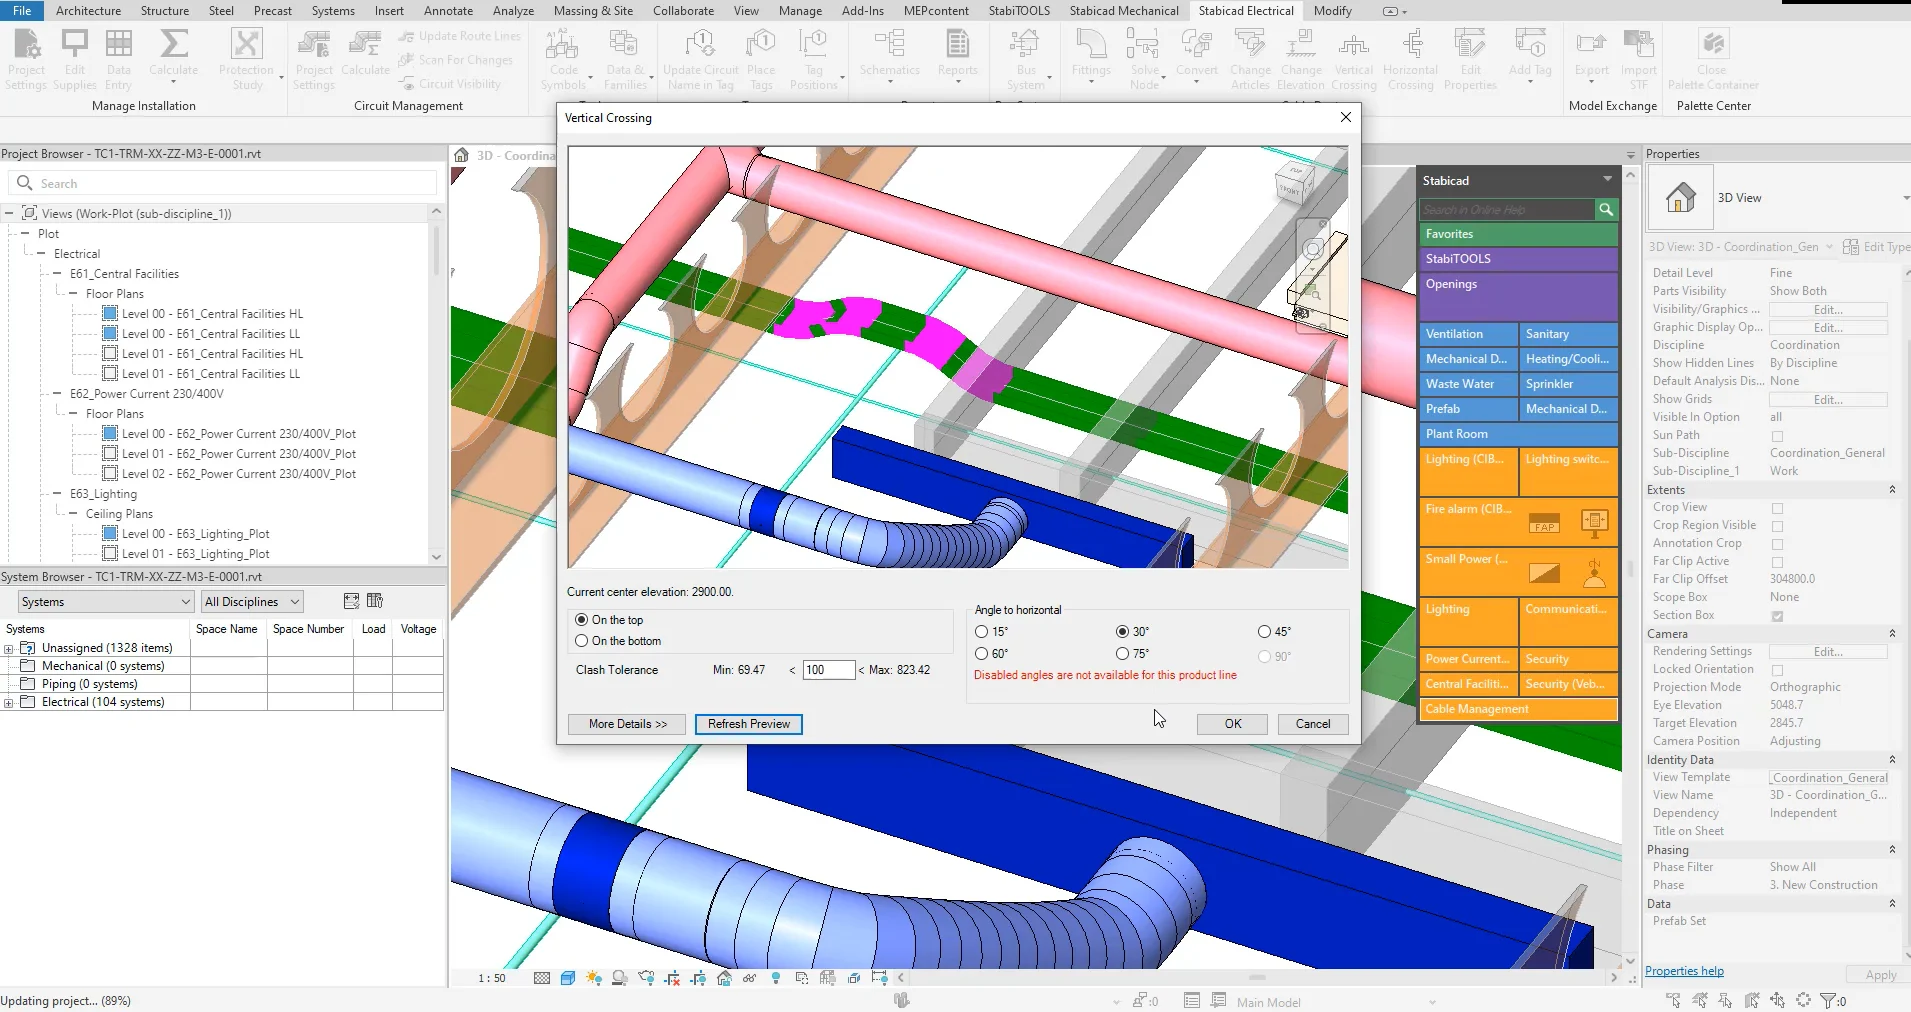
Task: Click the visual style icon in view bar
Action: point(568,978)
